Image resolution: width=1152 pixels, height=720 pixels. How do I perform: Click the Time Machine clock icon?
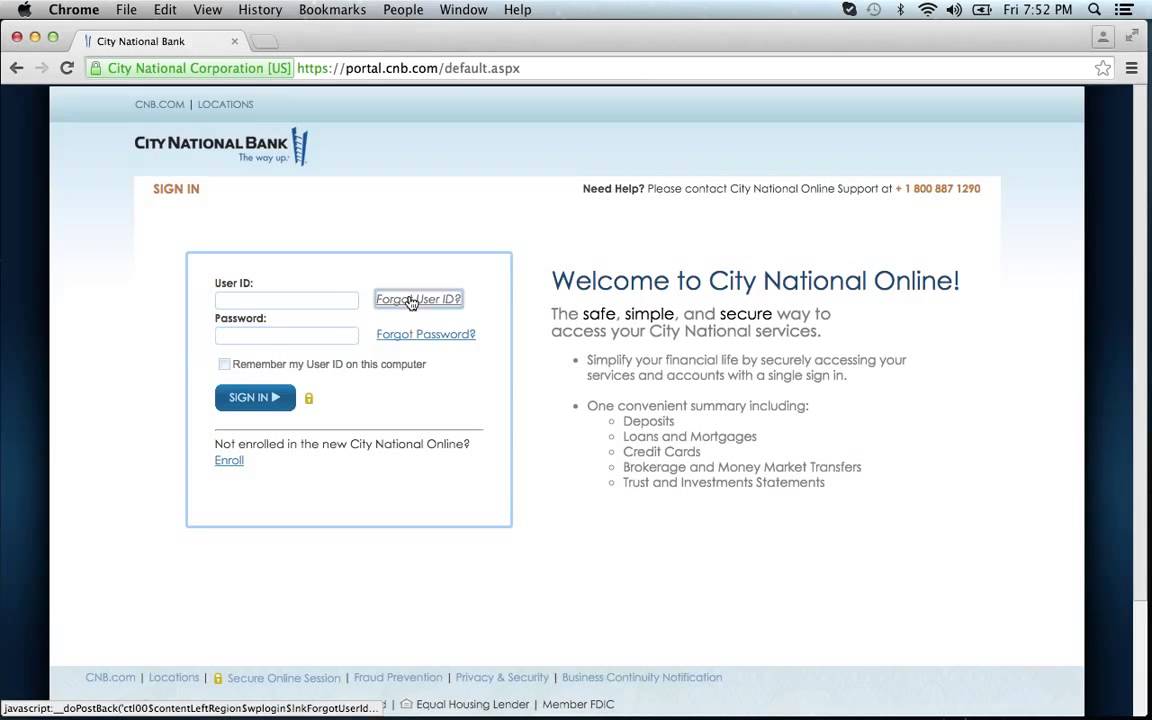coord(874,10)
